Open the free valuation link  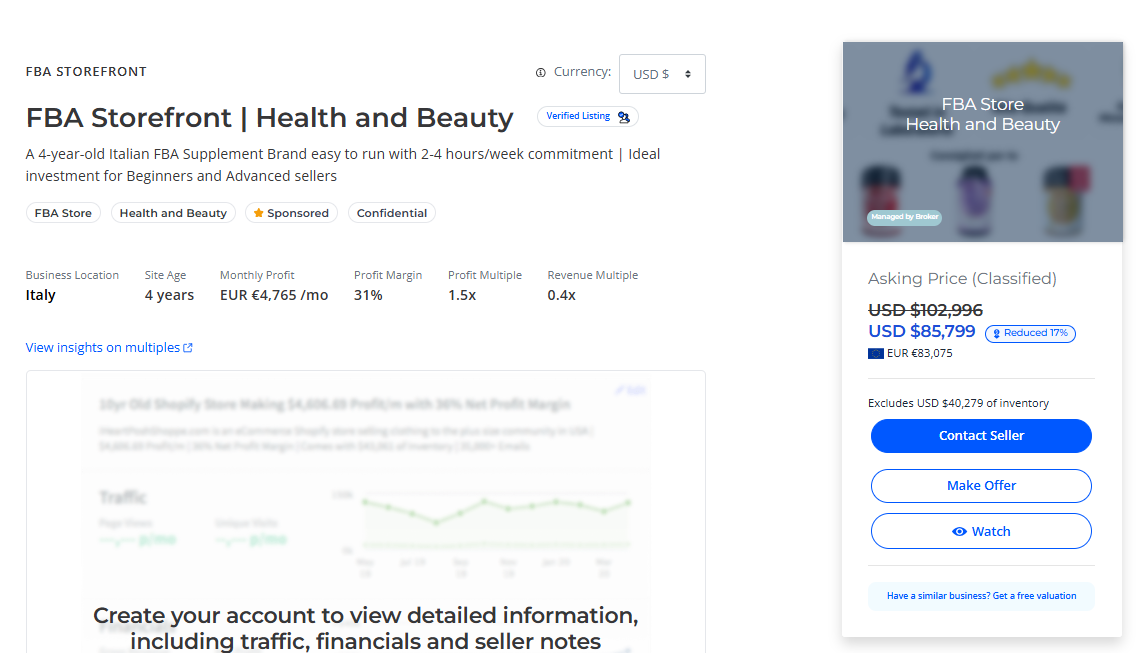pyautogui.click(x=981, y=595)
